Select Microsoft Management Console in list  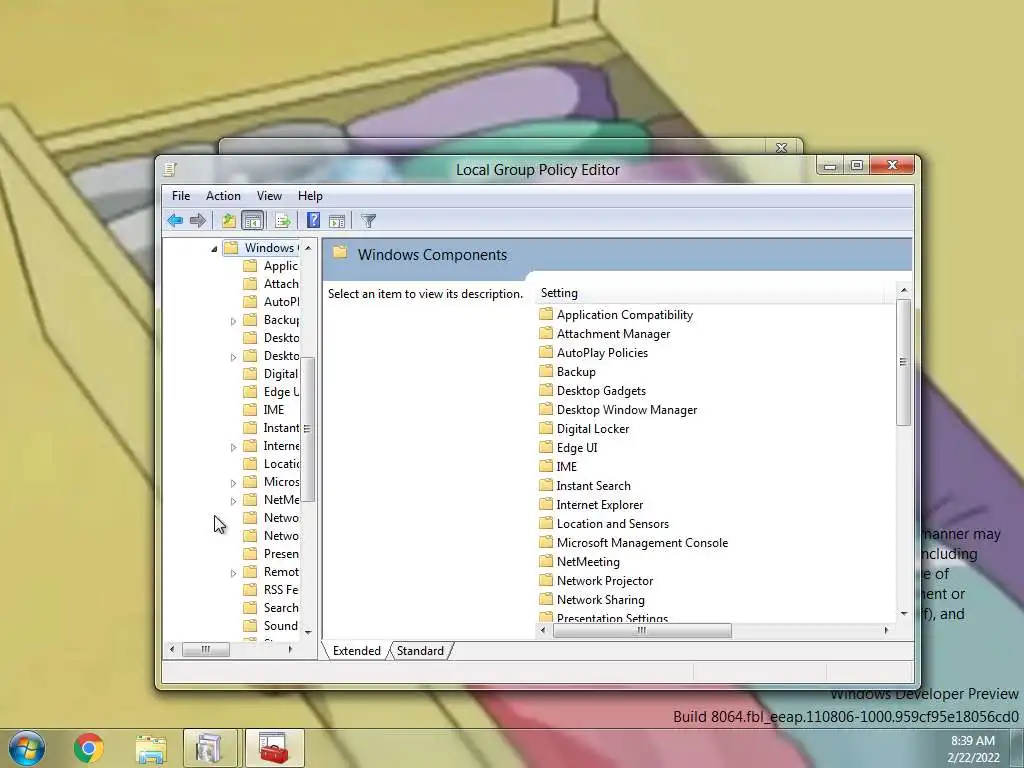pyautogui.click(x=633, y=542)
